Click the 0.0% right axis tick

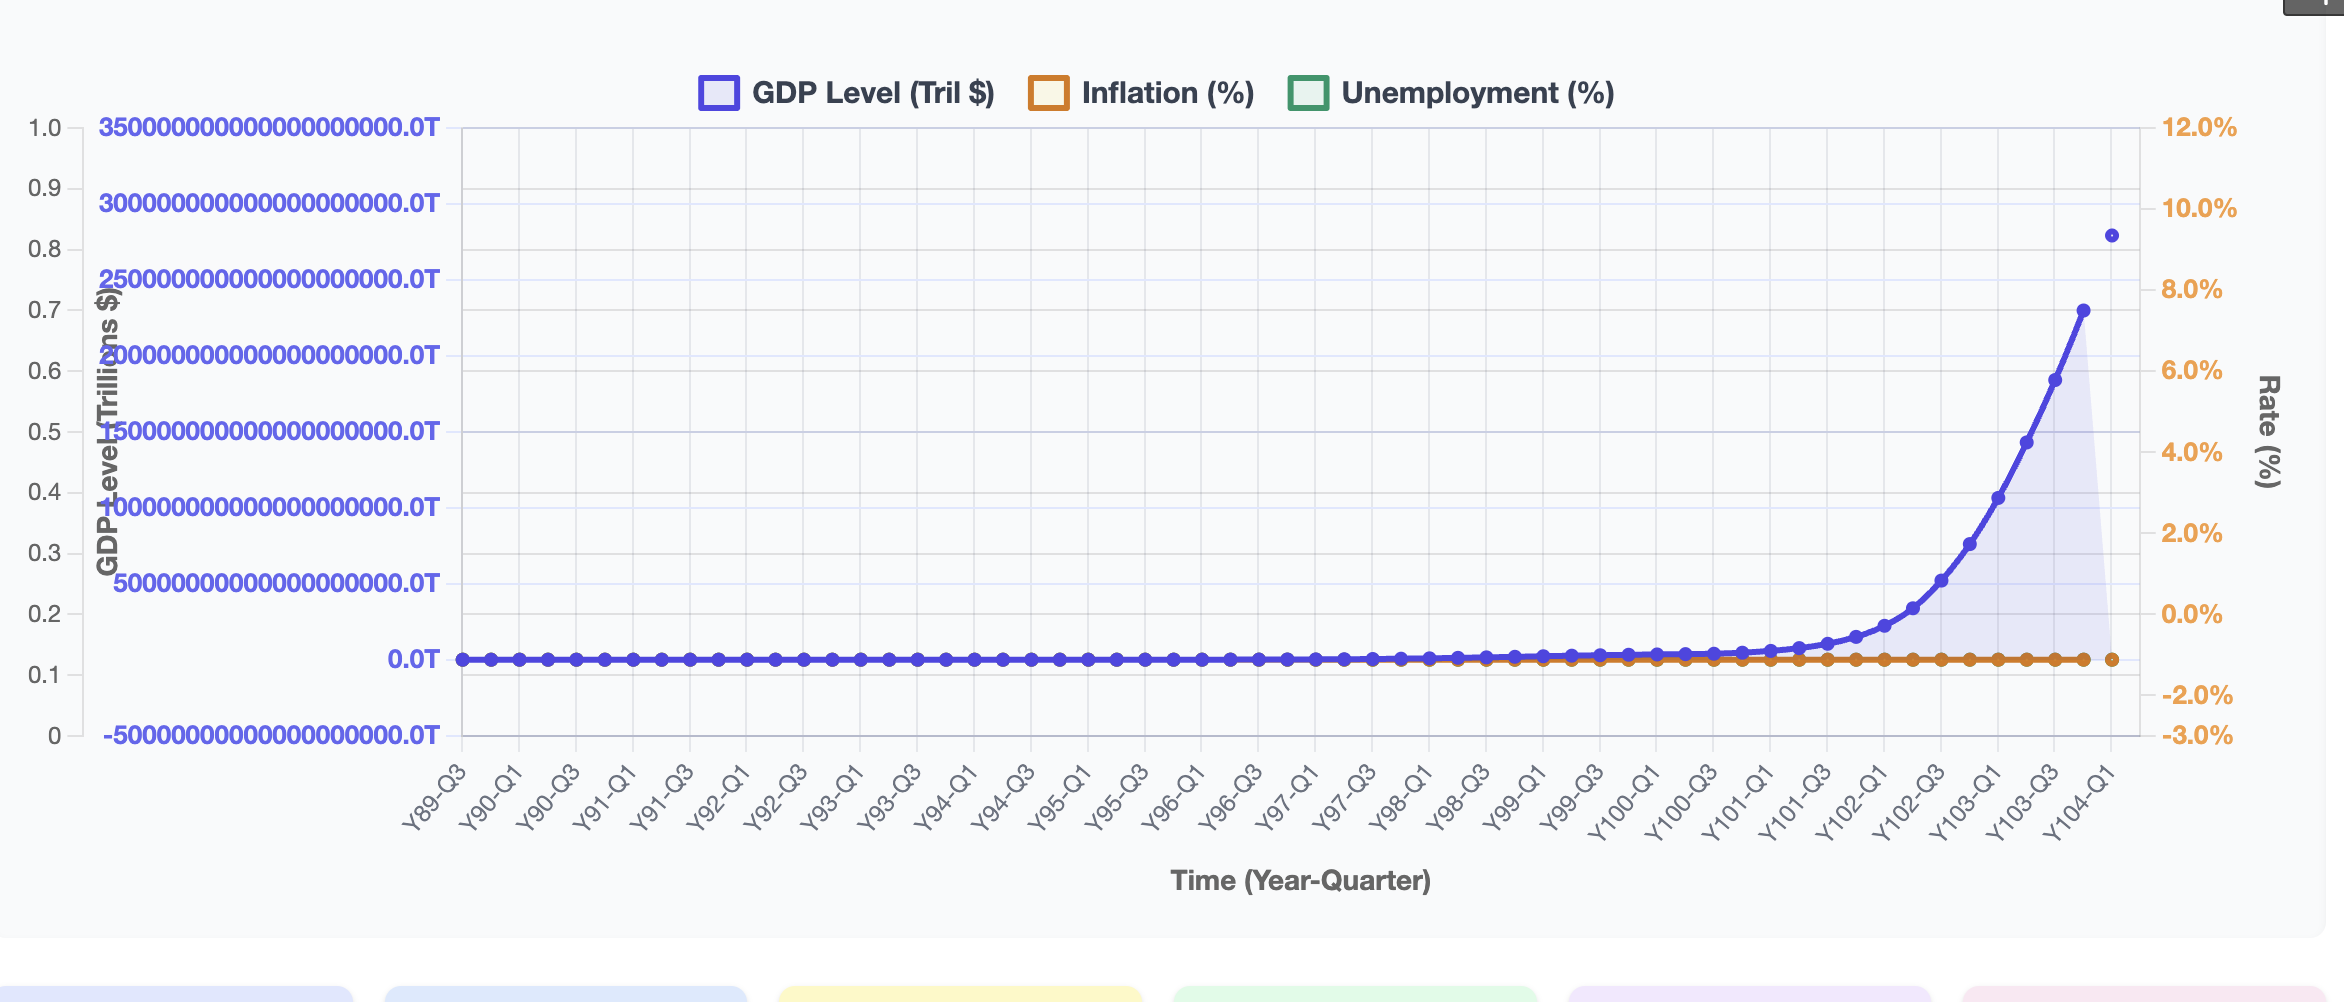2192,614
